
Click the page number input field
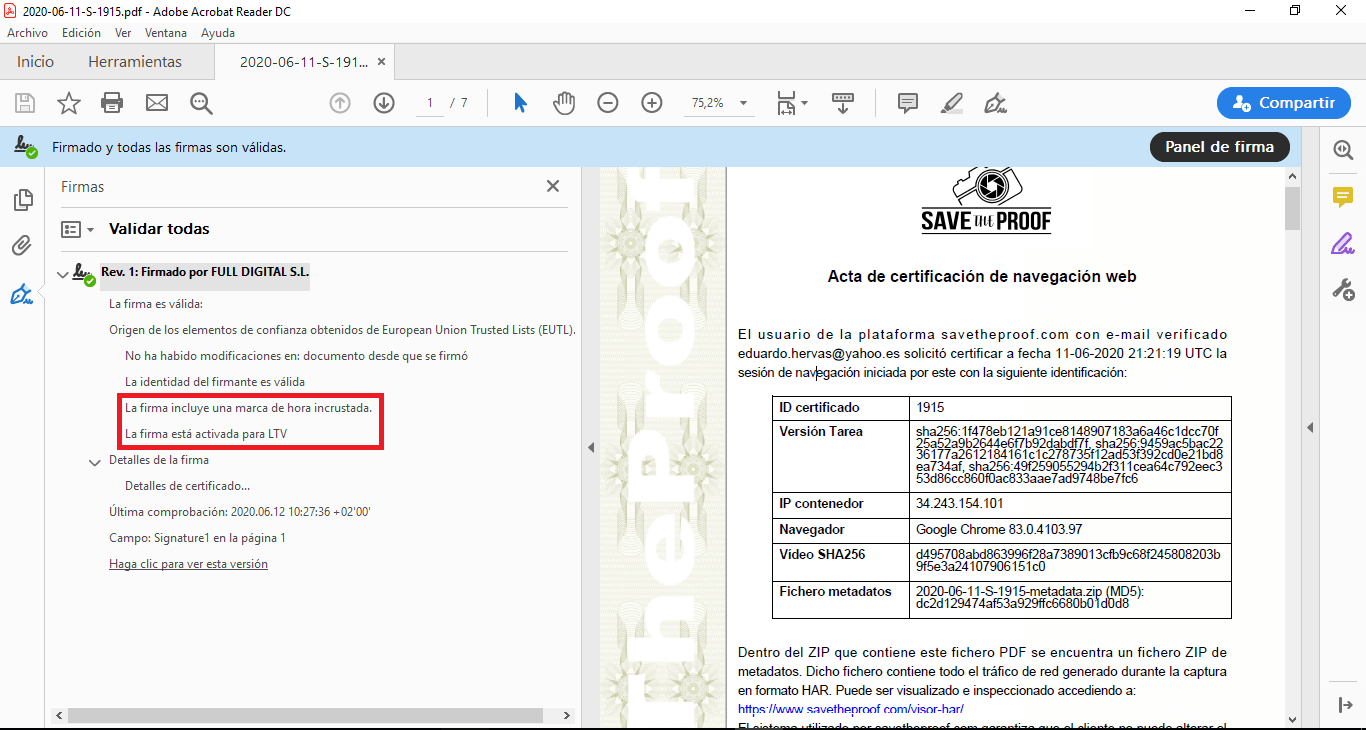pos(430,103)
